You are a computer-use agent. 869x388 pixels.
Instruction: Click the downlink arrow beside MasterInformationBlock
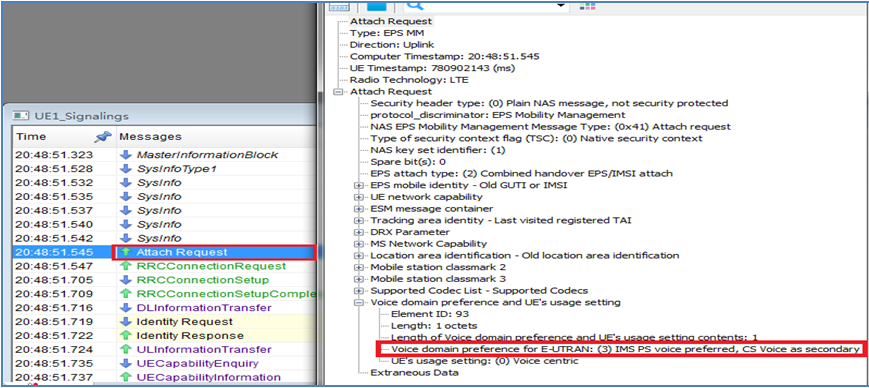point(126,155)
